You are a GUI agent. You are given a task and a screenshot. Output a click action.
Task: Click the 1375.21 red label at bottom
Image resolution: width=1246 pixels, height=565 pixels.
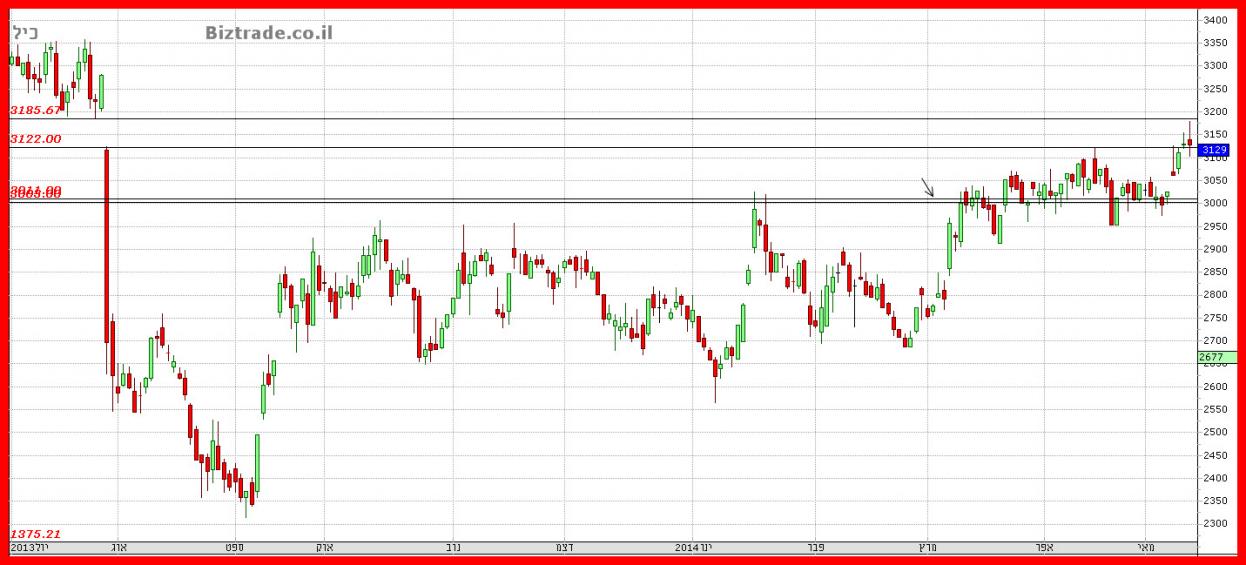point(36,534)
